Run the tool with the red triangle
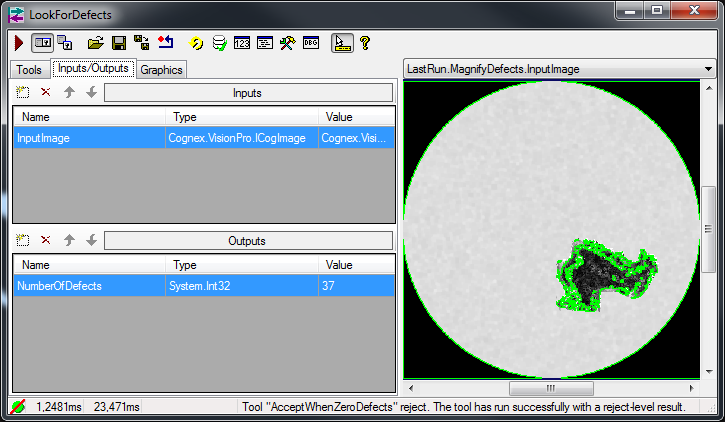725x422 pixels. (x=19, y=43)
